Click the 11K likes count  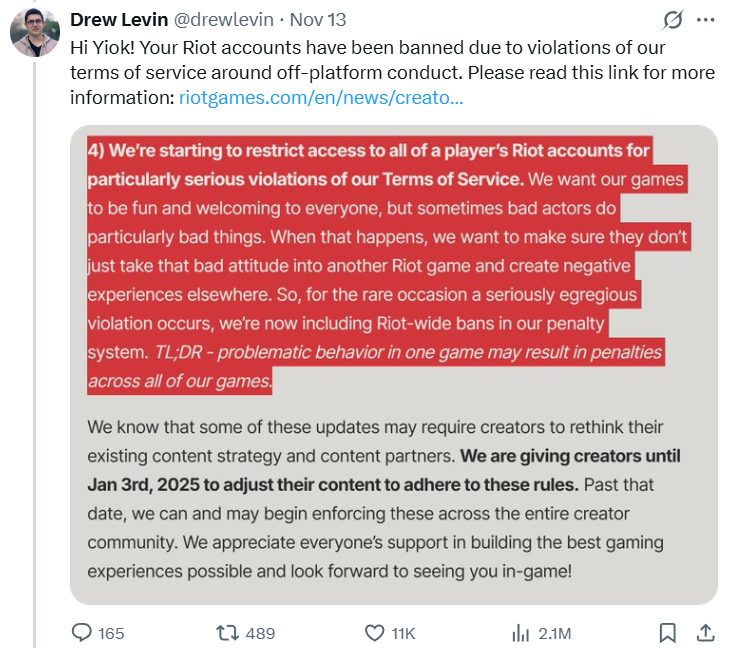coord(403,633)
